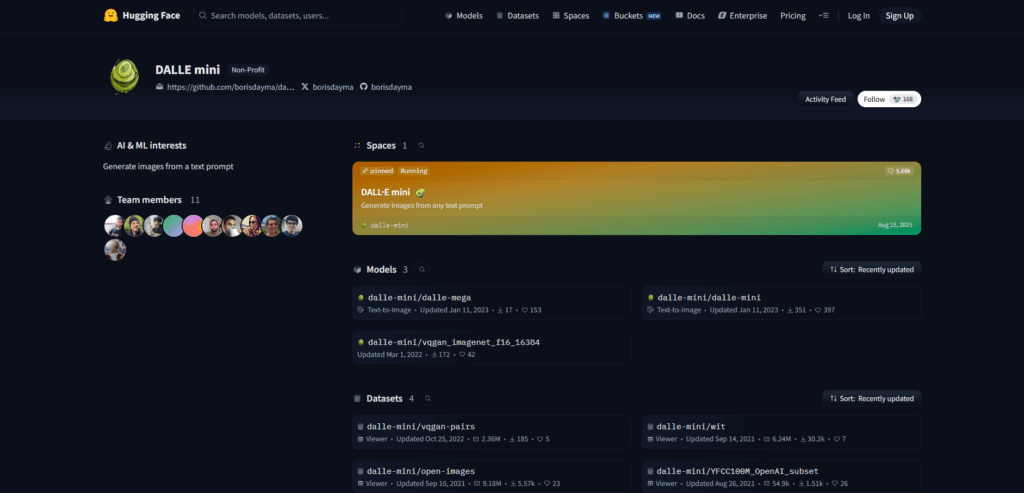Image resolution: width=1024 pixels, height=493 pixels.
Task: Click the Hugging Face logo
Action: pos(142,16)
